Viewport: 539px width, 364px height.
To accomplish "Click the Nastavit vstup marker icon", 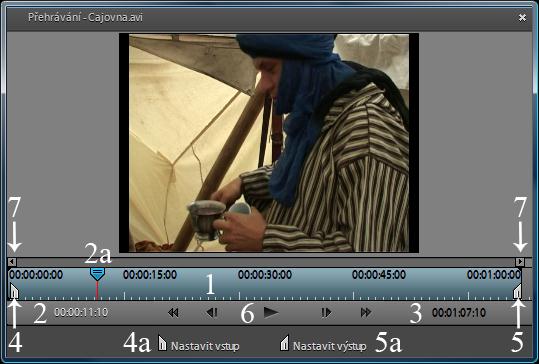I will [x=162, y=343].
